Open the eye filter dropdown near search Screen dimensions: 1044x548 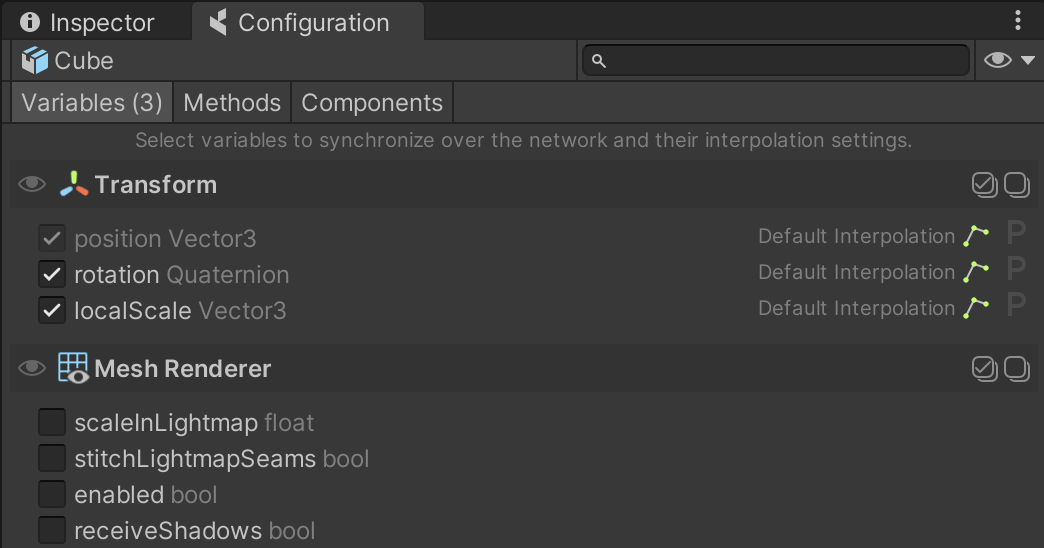click(1010, 61)
